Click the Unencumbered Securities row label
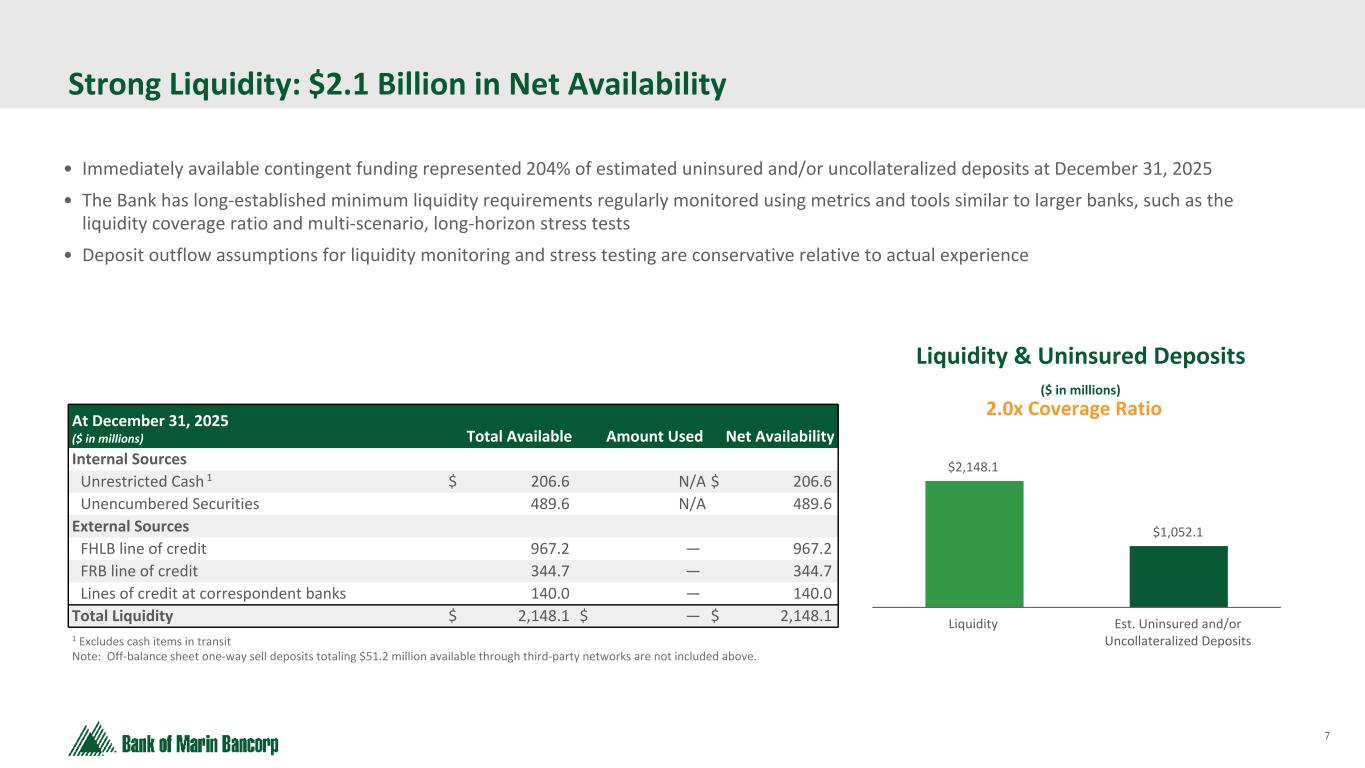The image size is (1365, 768). (170, 504)
